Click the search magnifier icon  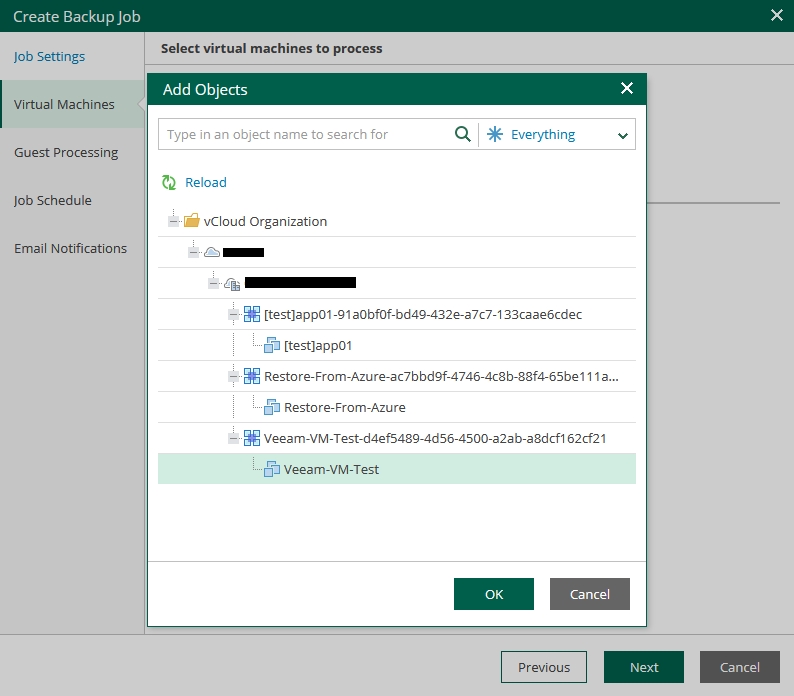tap(462, 135)
